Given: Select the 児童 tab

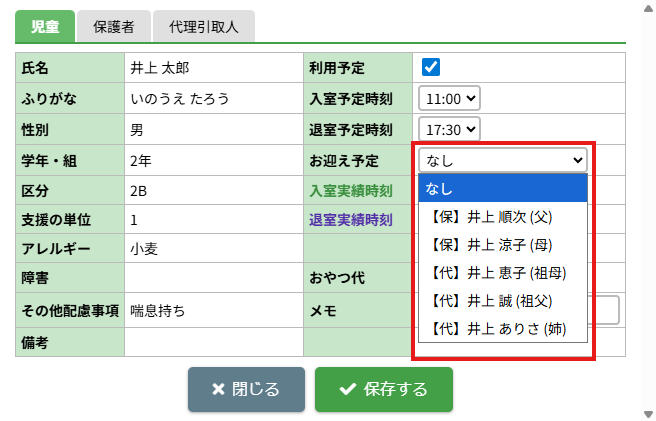Looking at the screenshot, I should click(x=45, y=27).
